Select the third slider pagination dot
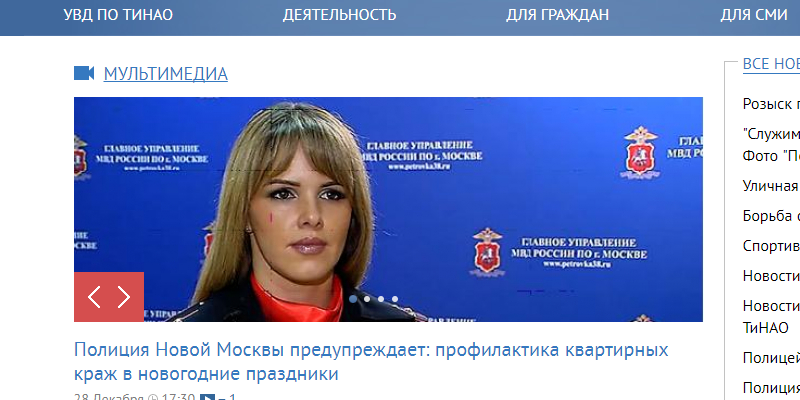This screenshot has width=800, height=400. (381, 299)
